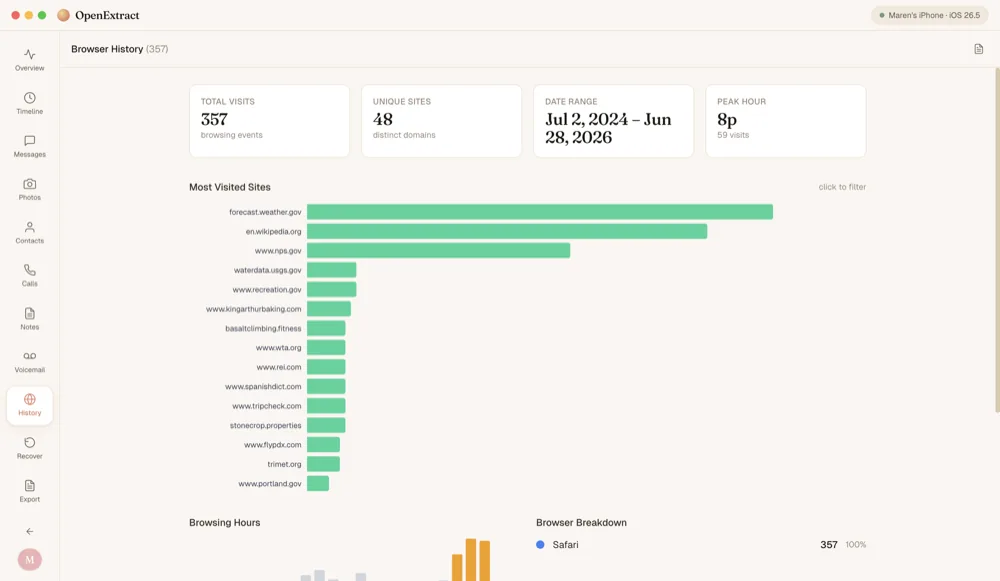
Task: Click the Safari blue legend dot
Action: tap(540, 545)
